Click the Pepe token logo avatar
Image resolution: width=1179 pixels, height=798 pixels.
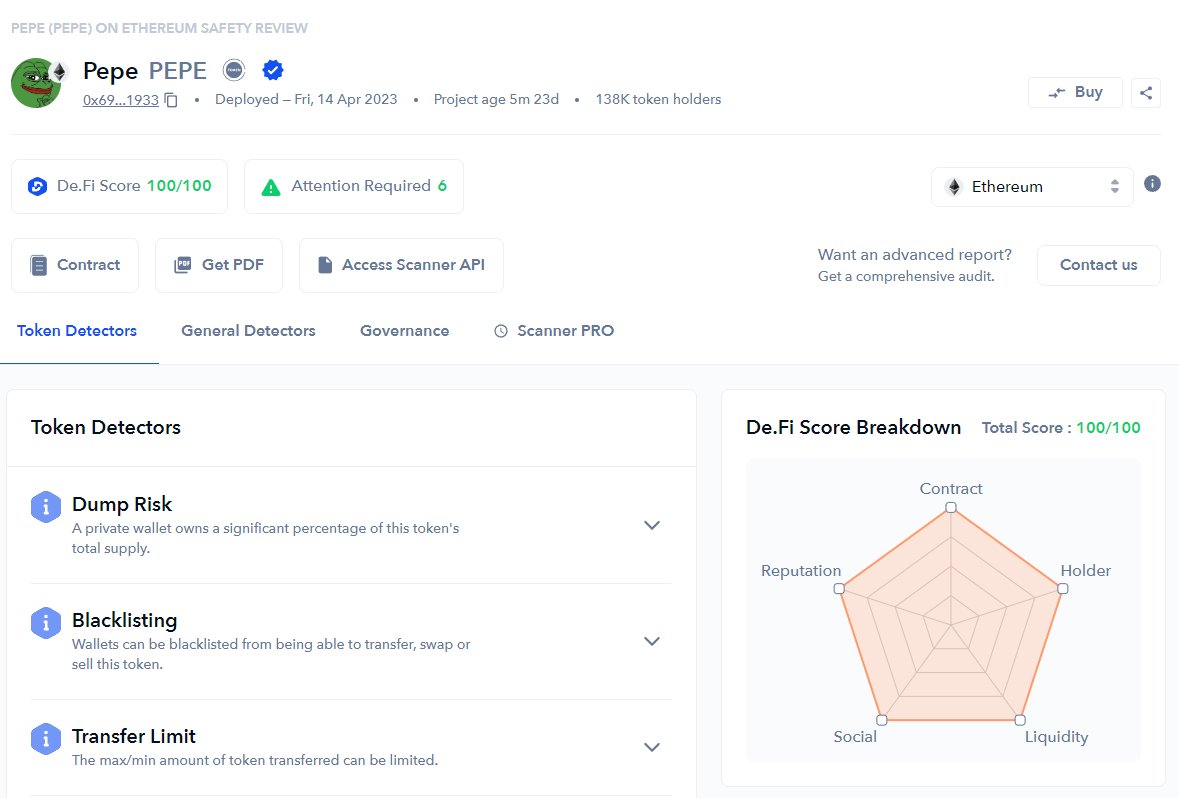pyautogui.click(x=36, y=83)
